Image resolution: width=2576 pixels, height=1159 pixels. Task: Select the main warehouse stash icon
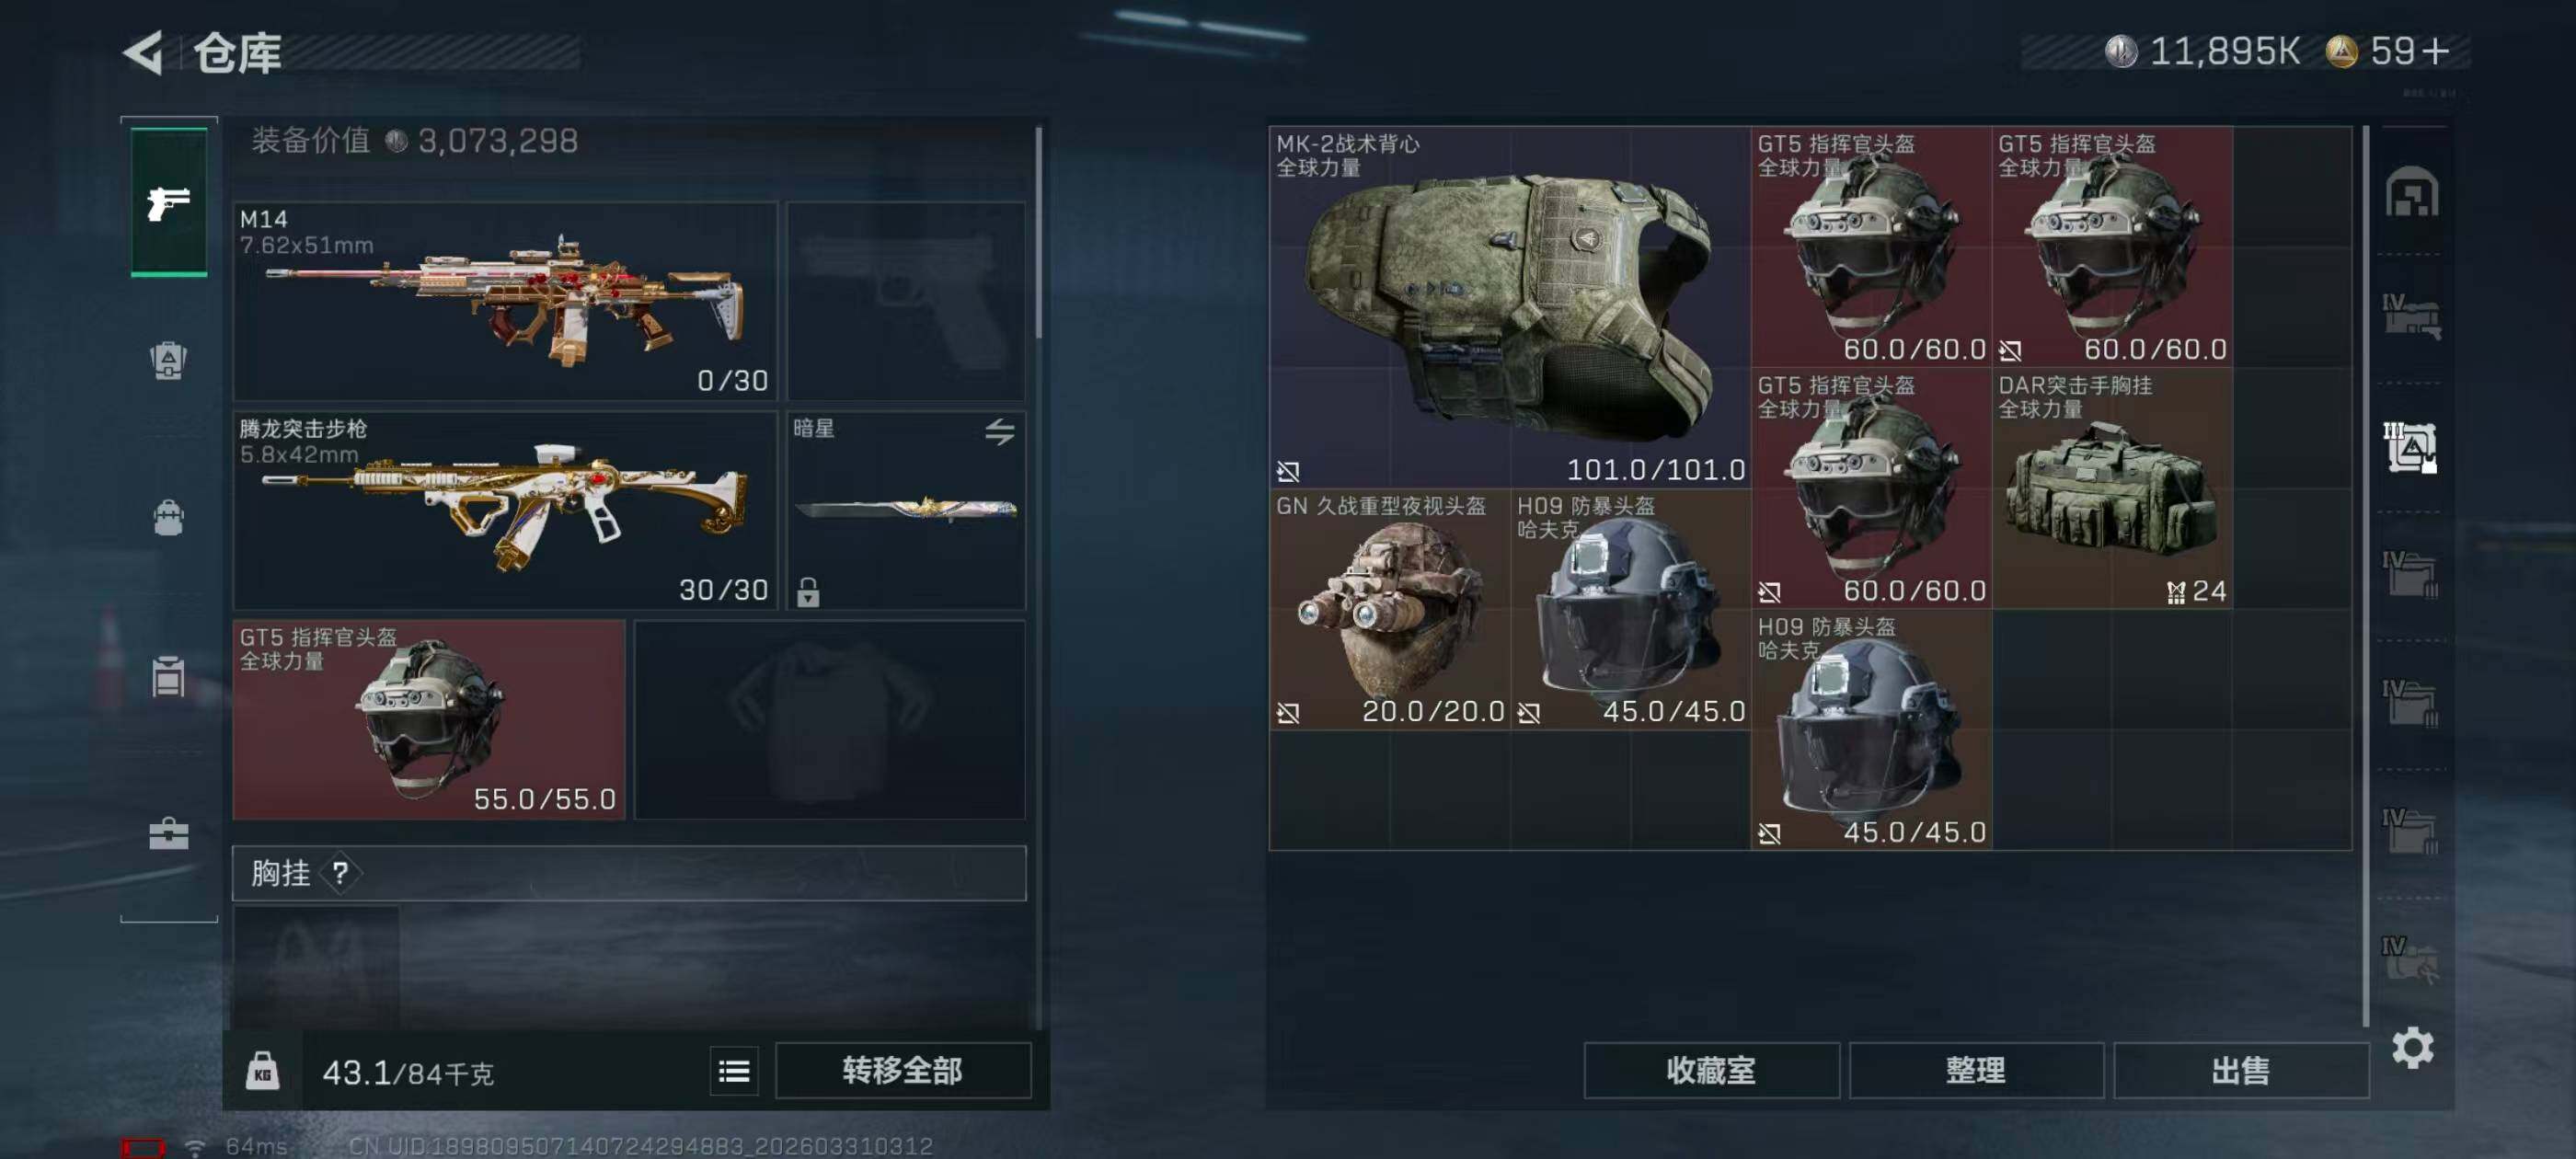(2412, 192)
